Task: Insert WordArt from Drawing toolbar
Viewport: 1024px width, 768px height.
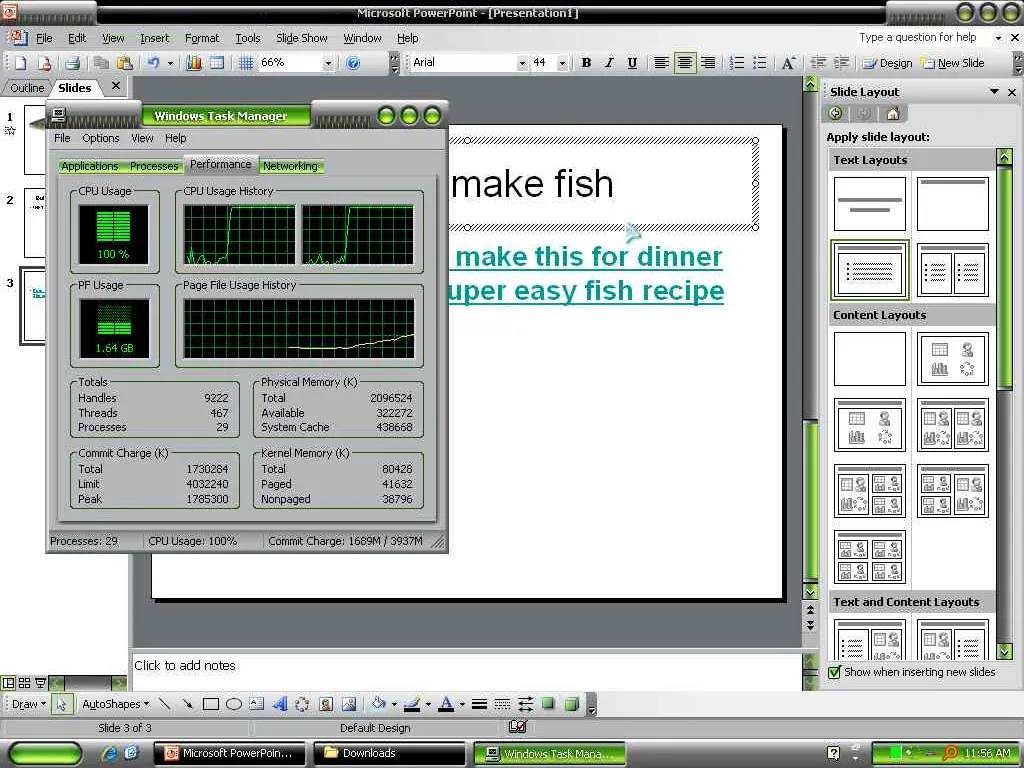Action: 280,704
